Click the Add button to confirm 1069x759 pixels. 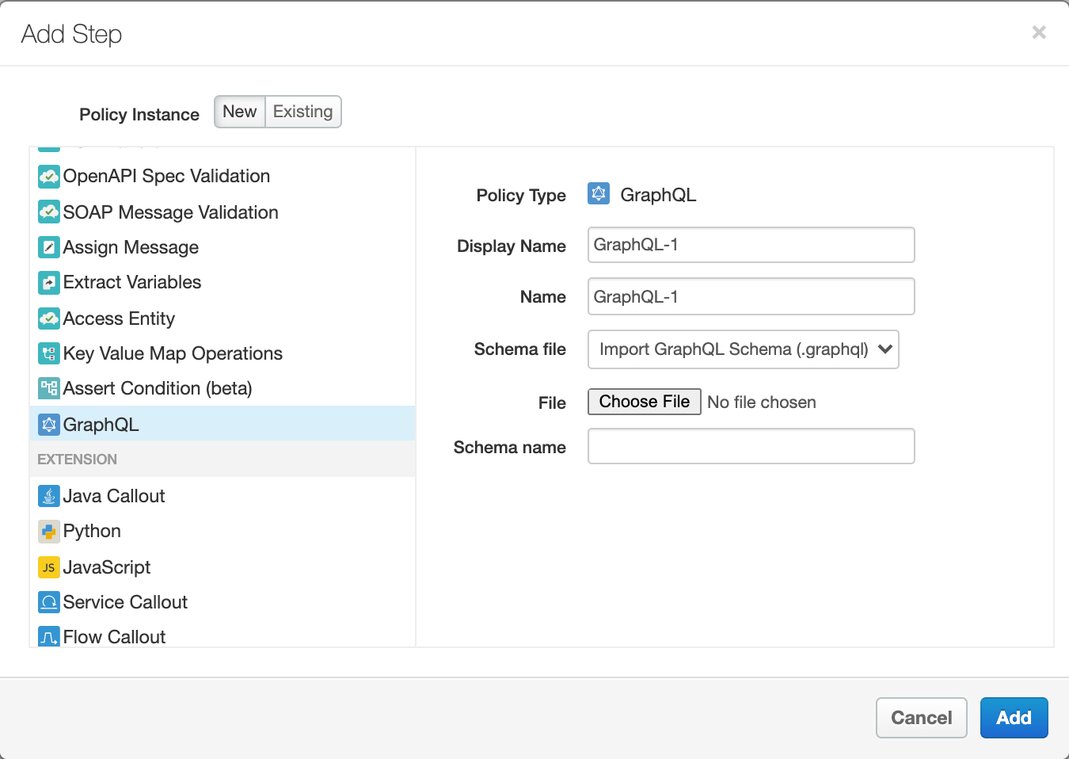coord(1014,717)
